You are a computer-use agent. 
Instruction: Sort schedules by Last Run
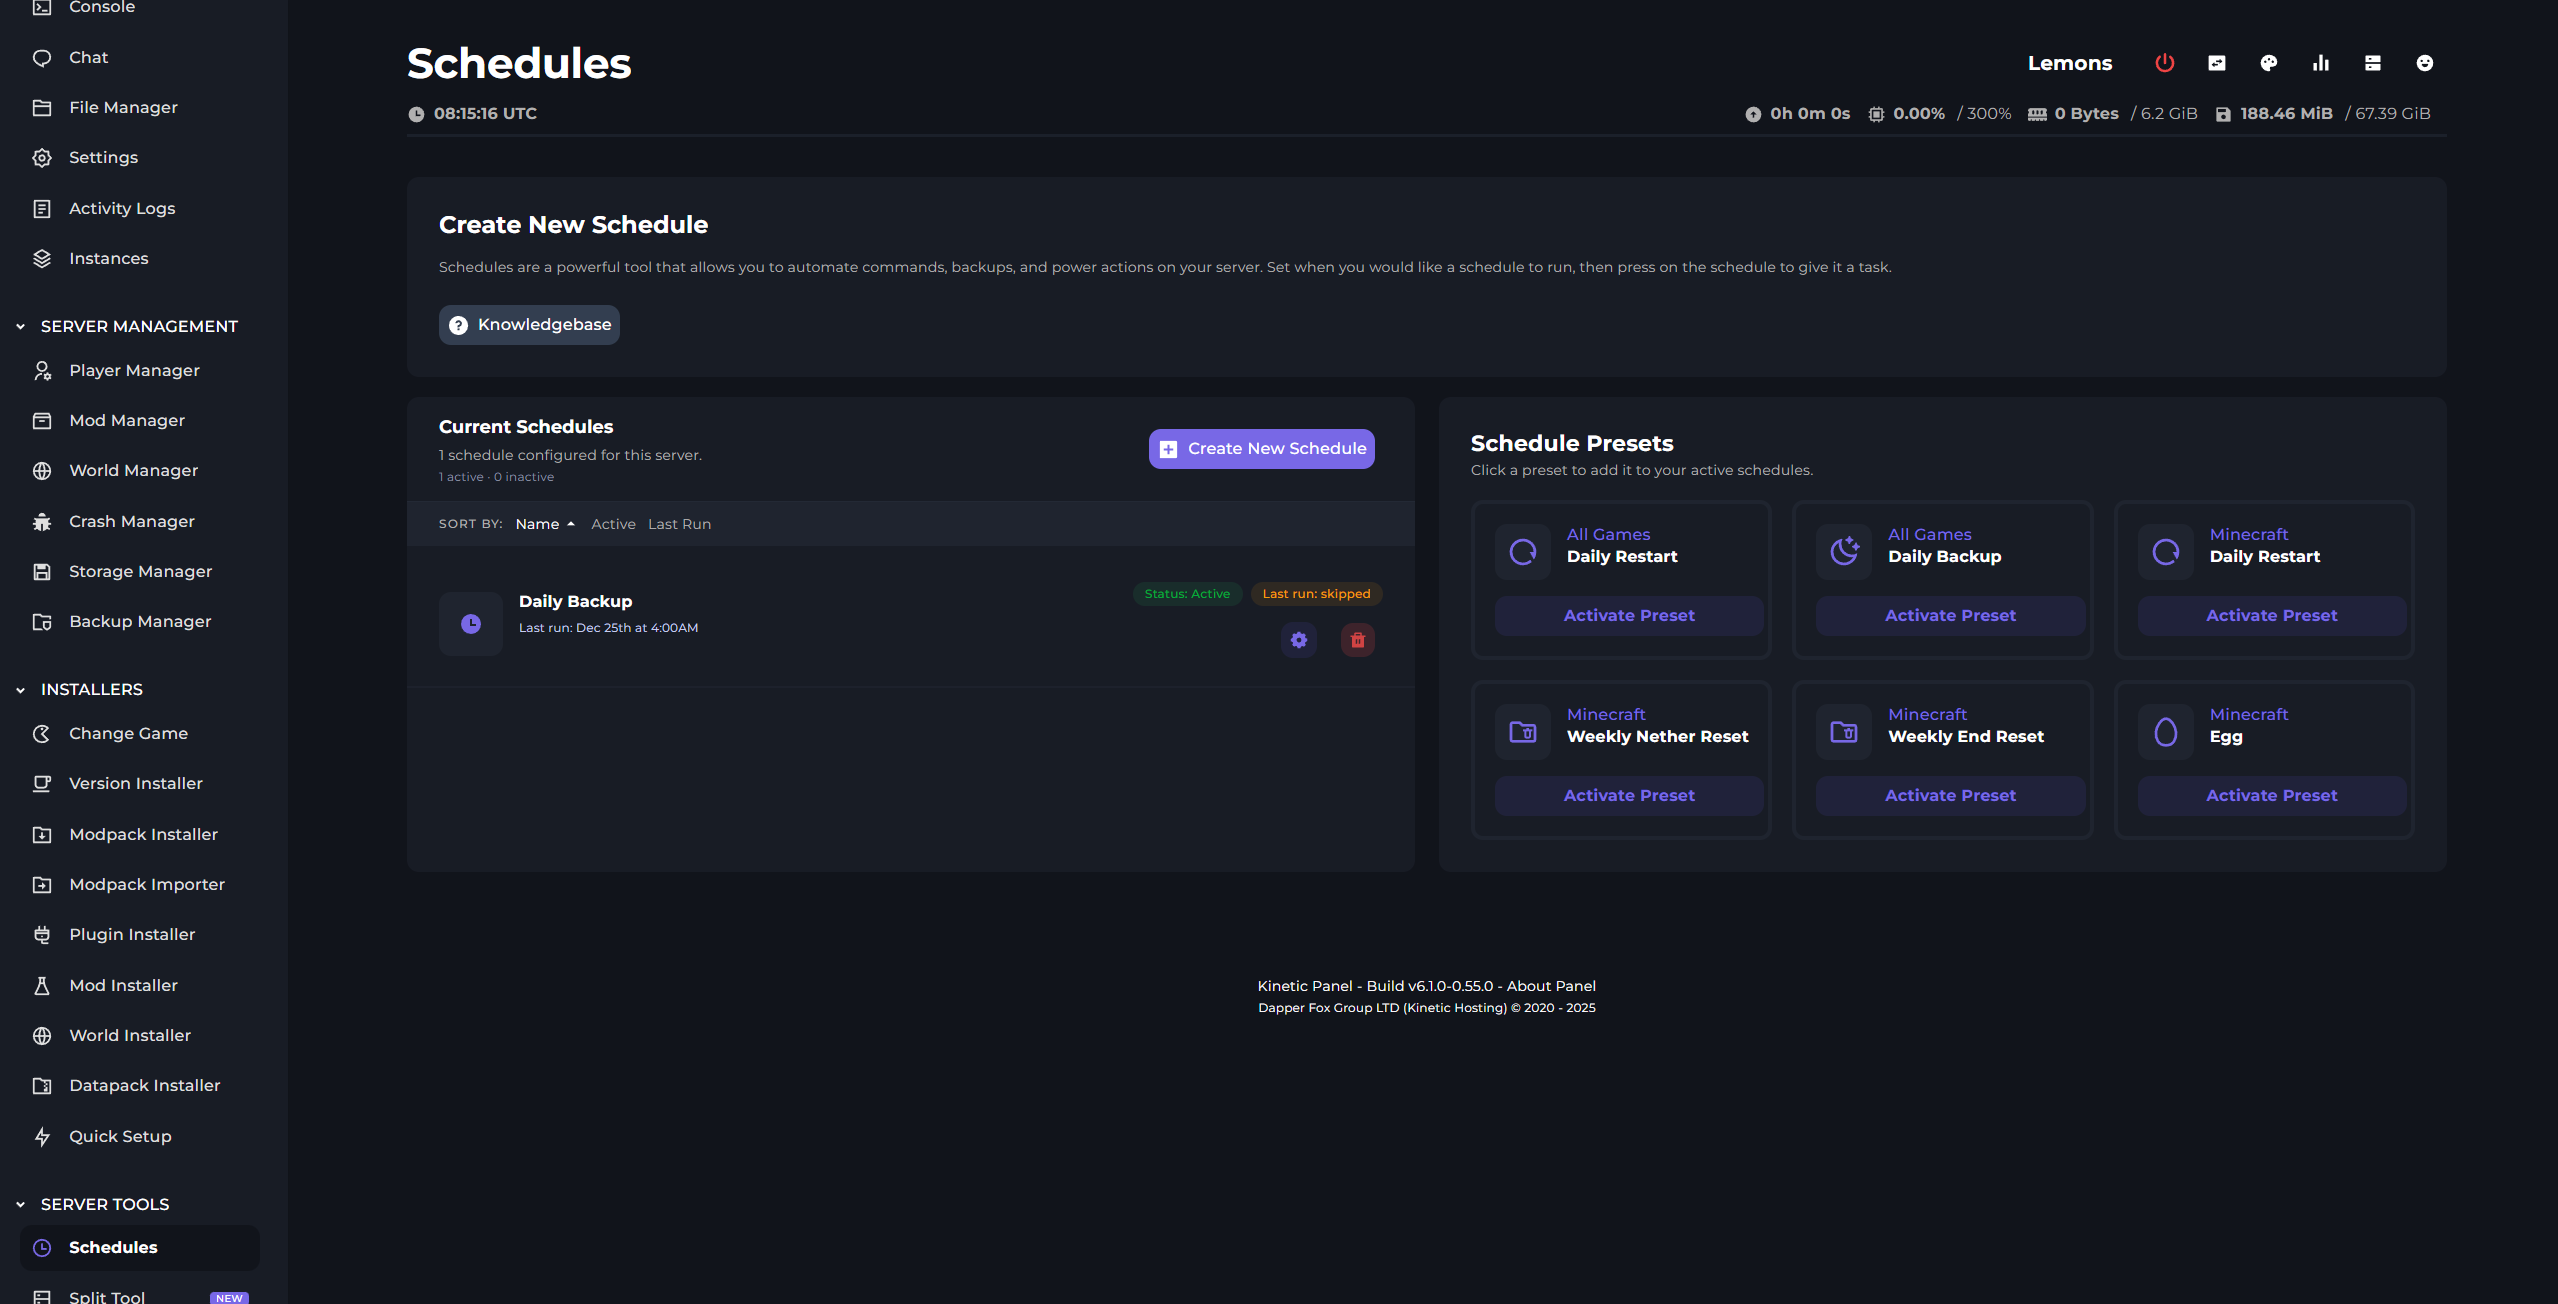point(679,524)
